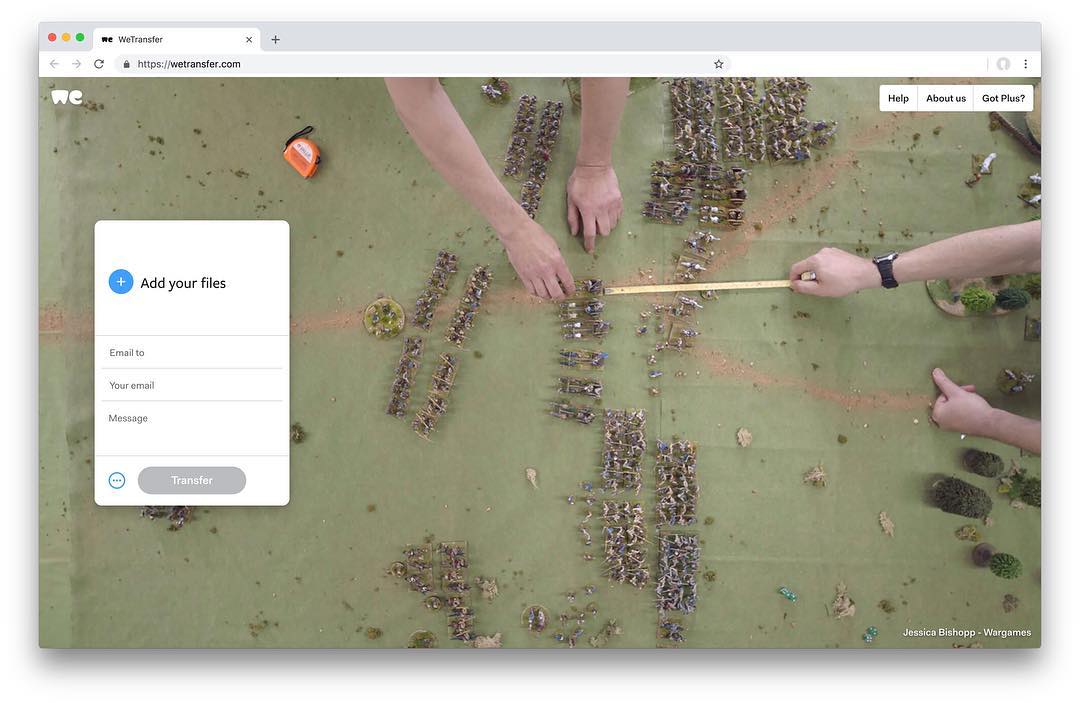Focus the 'Your email' input field
Viewport: 1080px width, 703px height.
pos(192,386)
